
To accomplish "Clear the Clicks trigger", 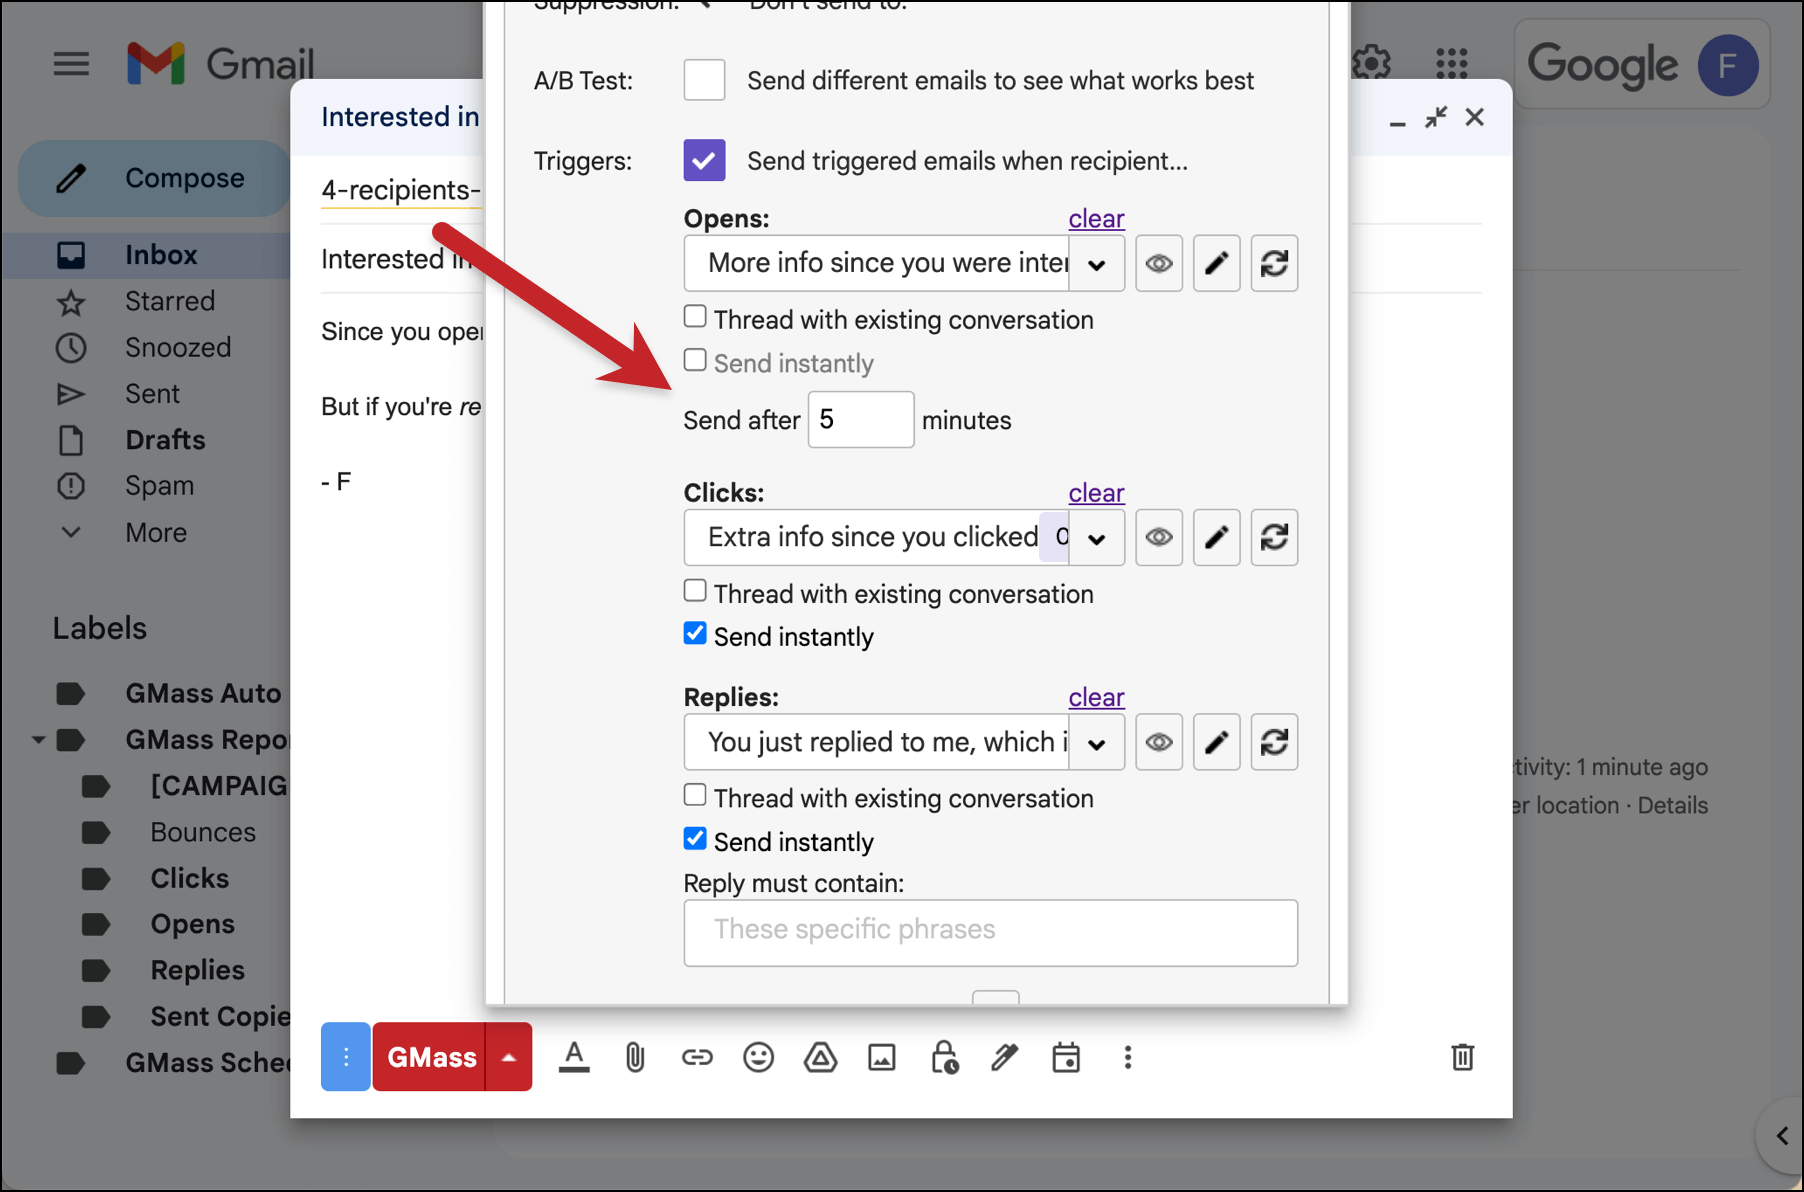I will (1096, 492).
